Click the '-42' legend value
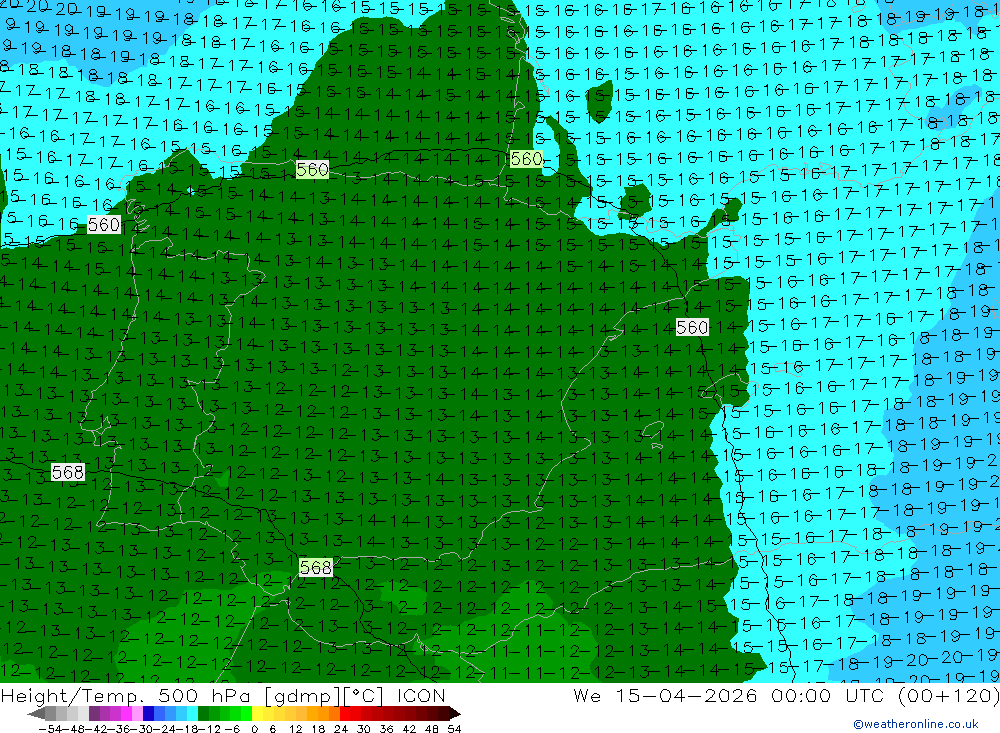 point(98,729)
